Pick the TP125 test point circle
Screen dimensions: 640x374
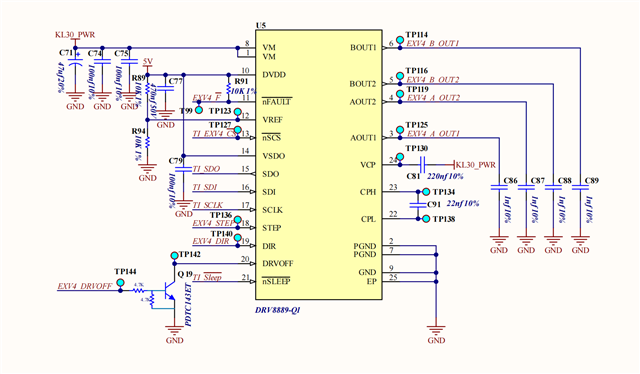(400, 130)
